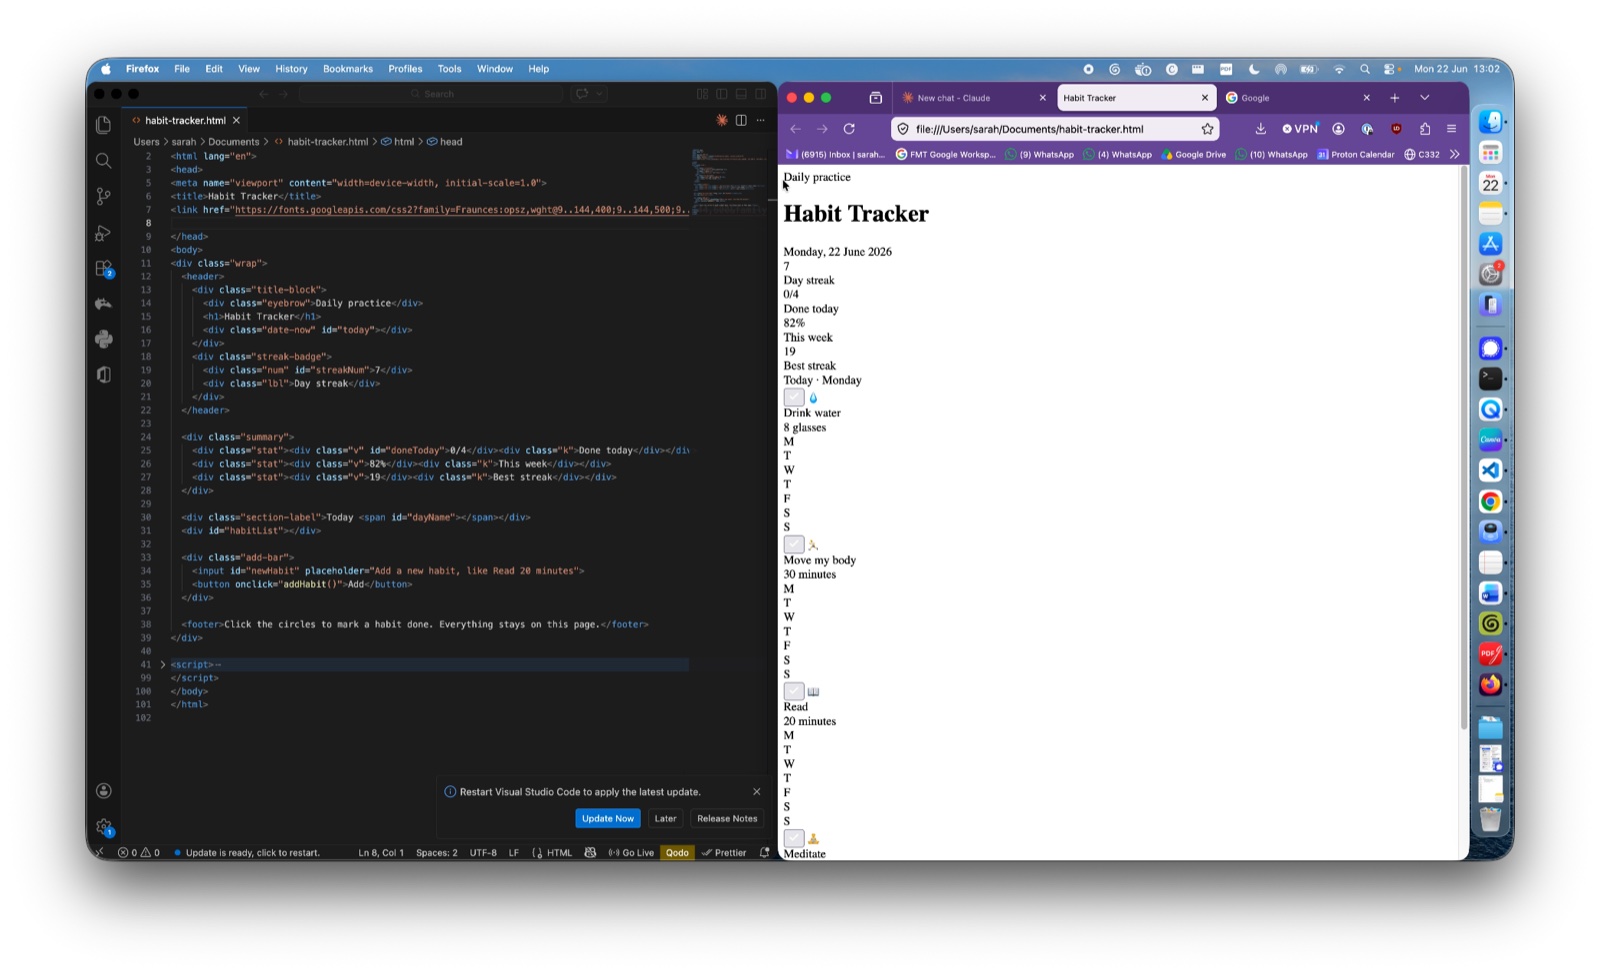Screen dimensions: 1600x974
Task: Open Release Notes from notification
Action: pyautogui.click(x=727, y=818)
